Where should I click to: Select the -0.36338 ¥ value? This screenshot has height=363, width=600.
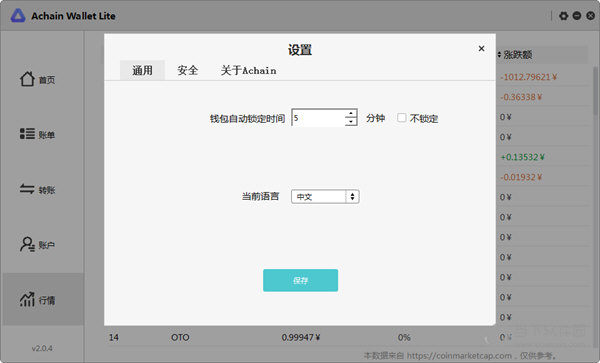(x=521, y=97)
